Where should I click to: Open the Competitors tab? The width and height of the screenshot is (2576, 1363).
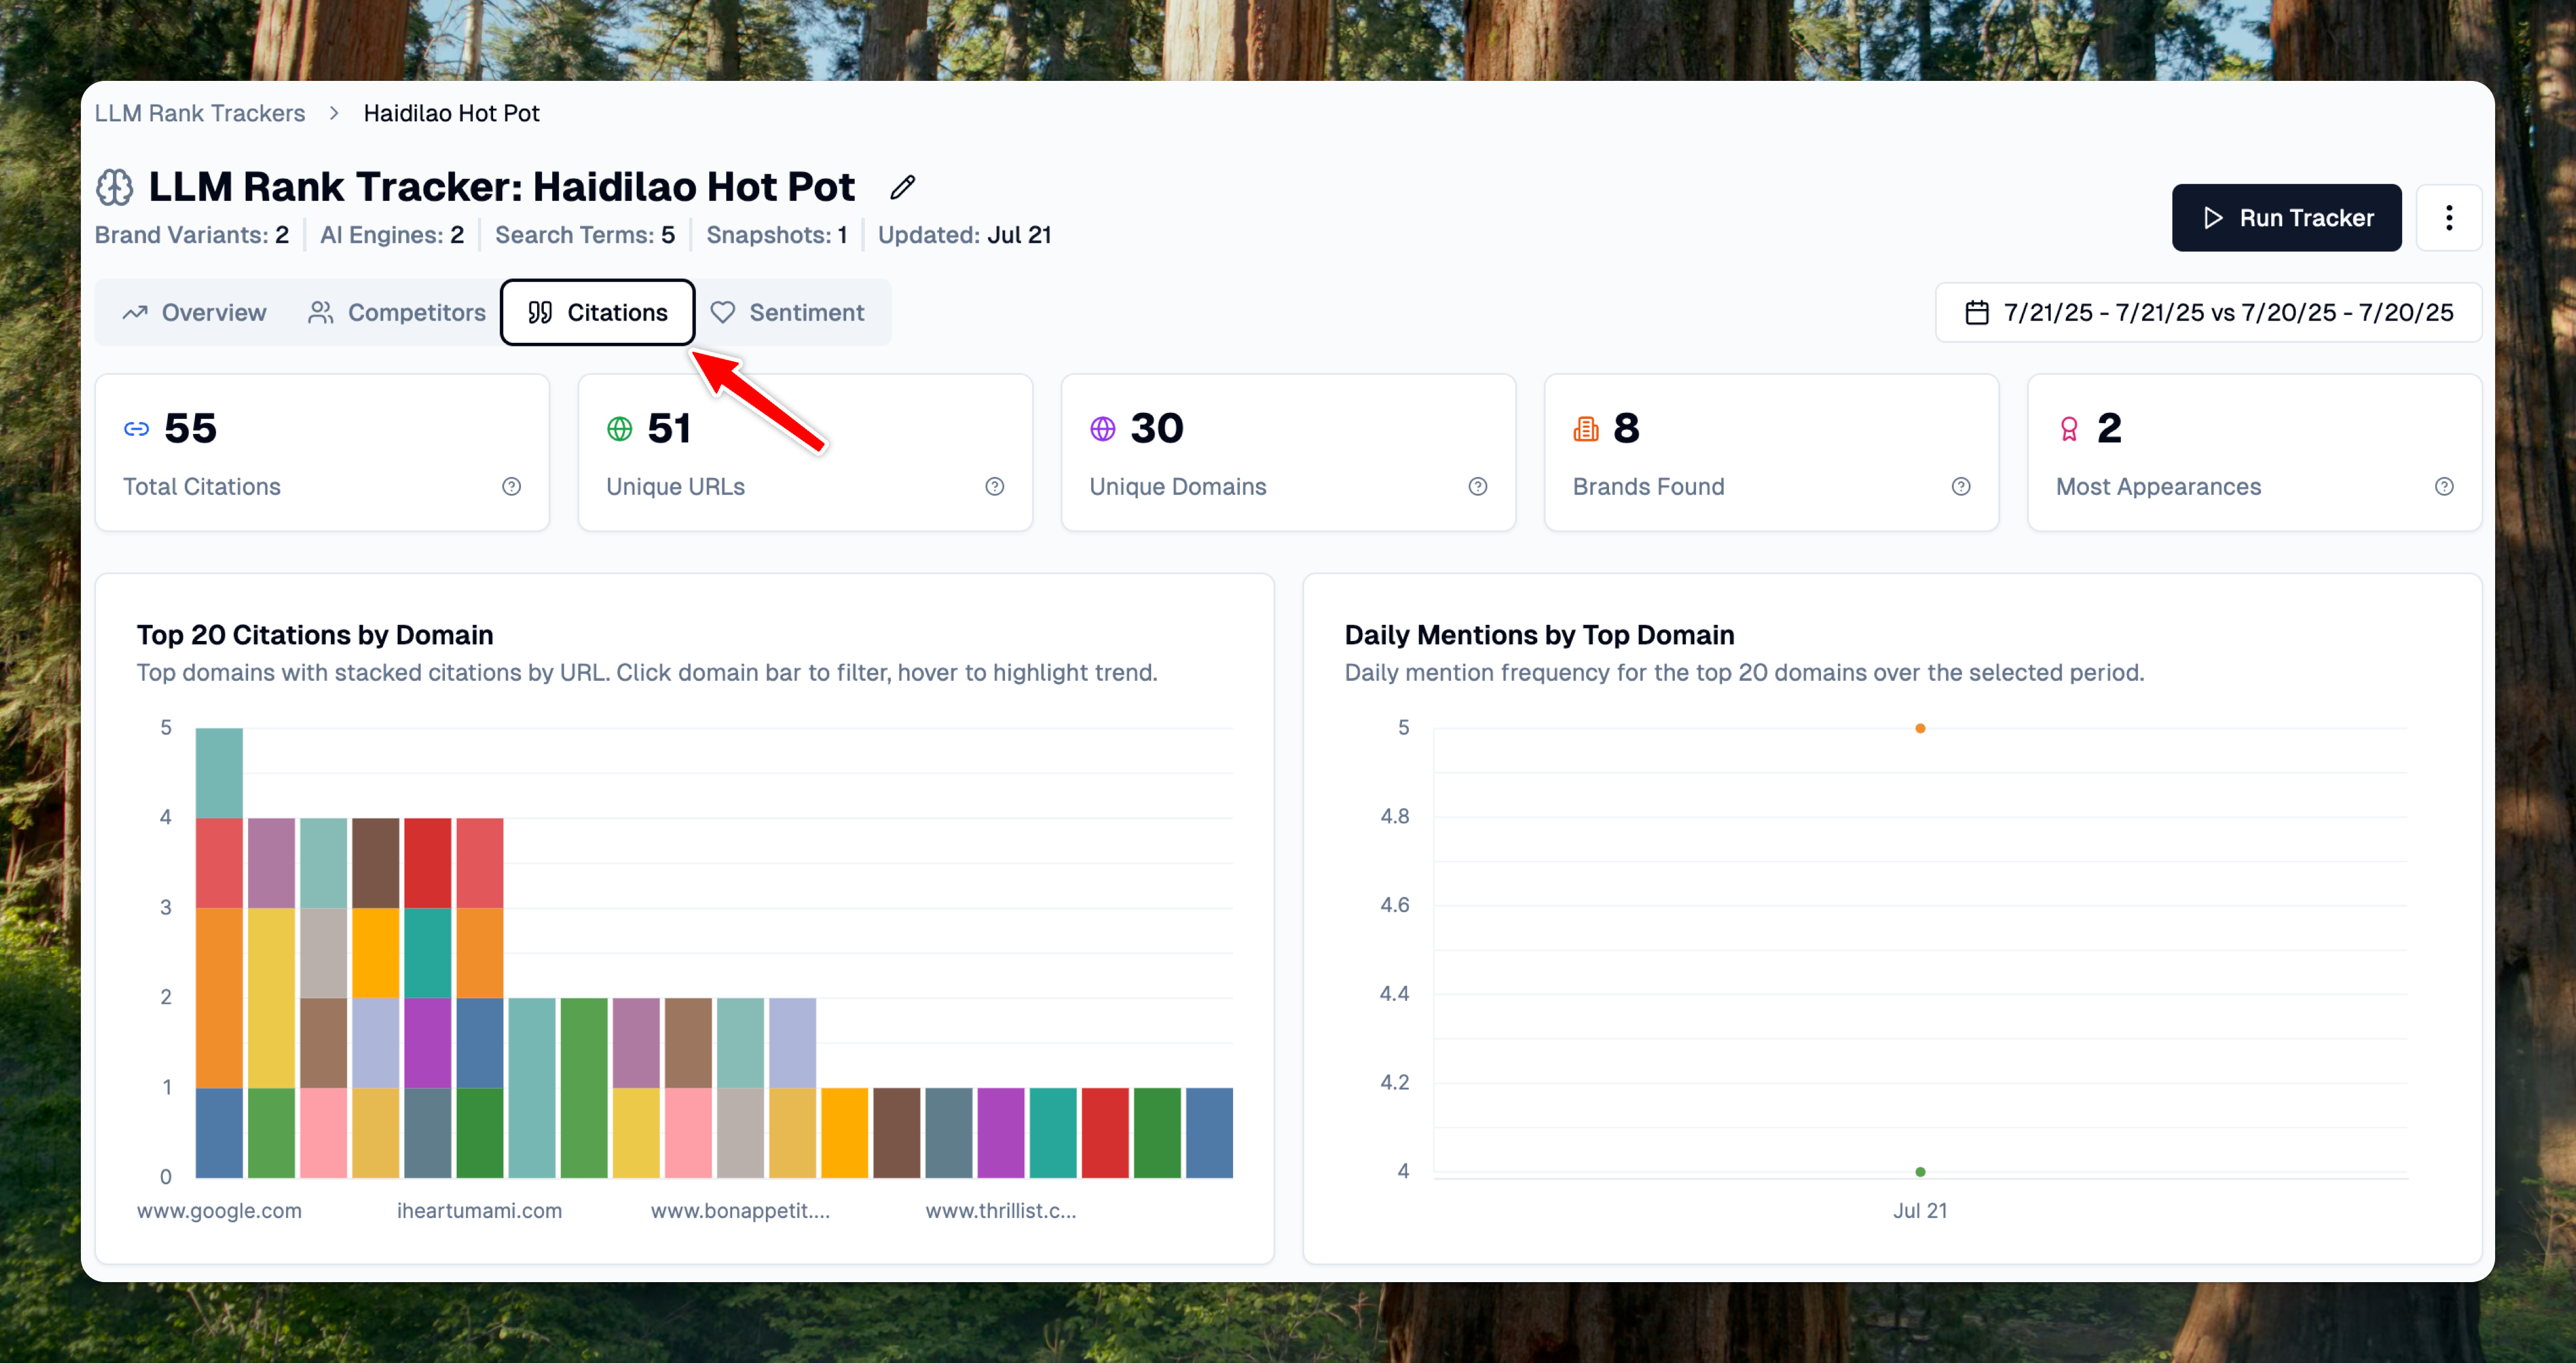coord(397,313)
